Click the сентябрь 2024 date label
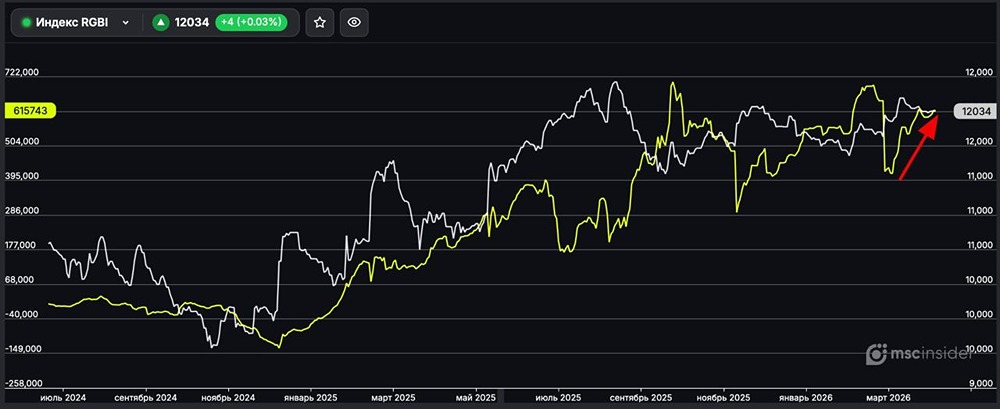Screen dimensions: 1000x409 point(147,397)
